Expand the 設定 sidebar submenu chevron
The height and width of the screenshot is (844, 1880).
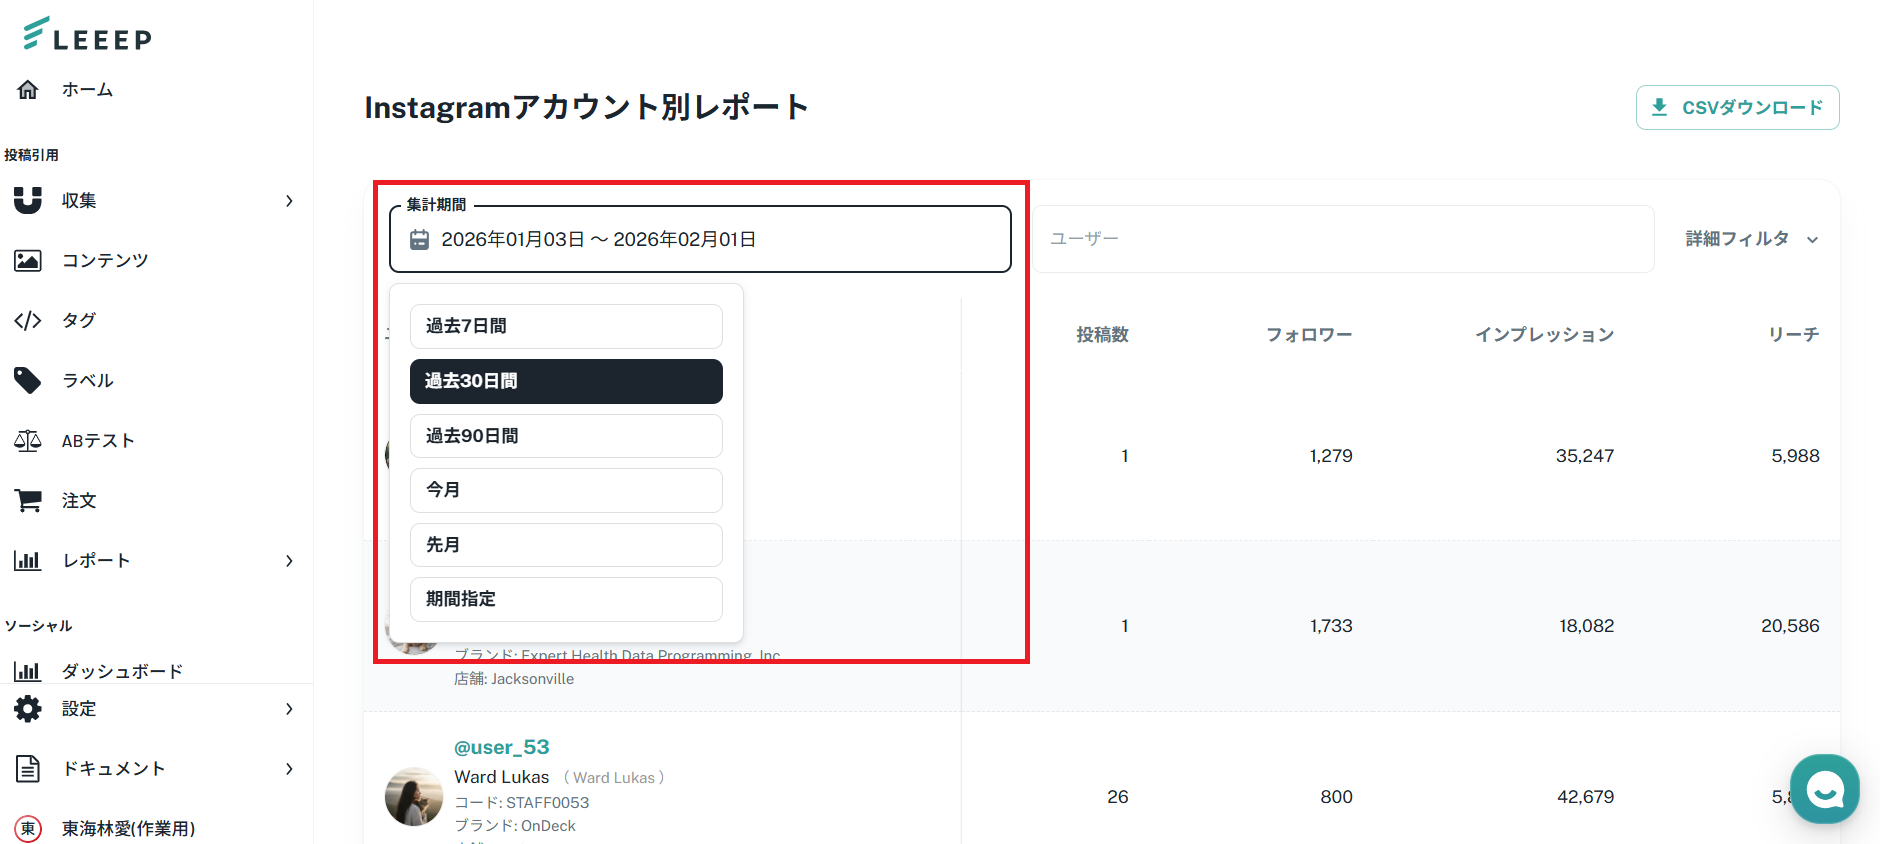point(289,709)
